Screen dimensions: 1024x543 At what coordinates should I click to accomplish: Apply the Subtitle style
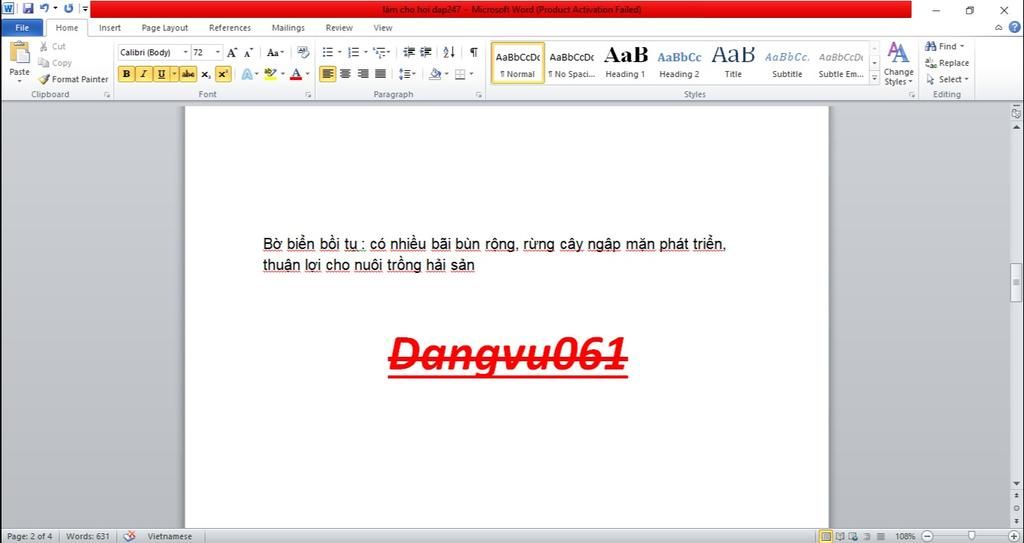[787, 63]
